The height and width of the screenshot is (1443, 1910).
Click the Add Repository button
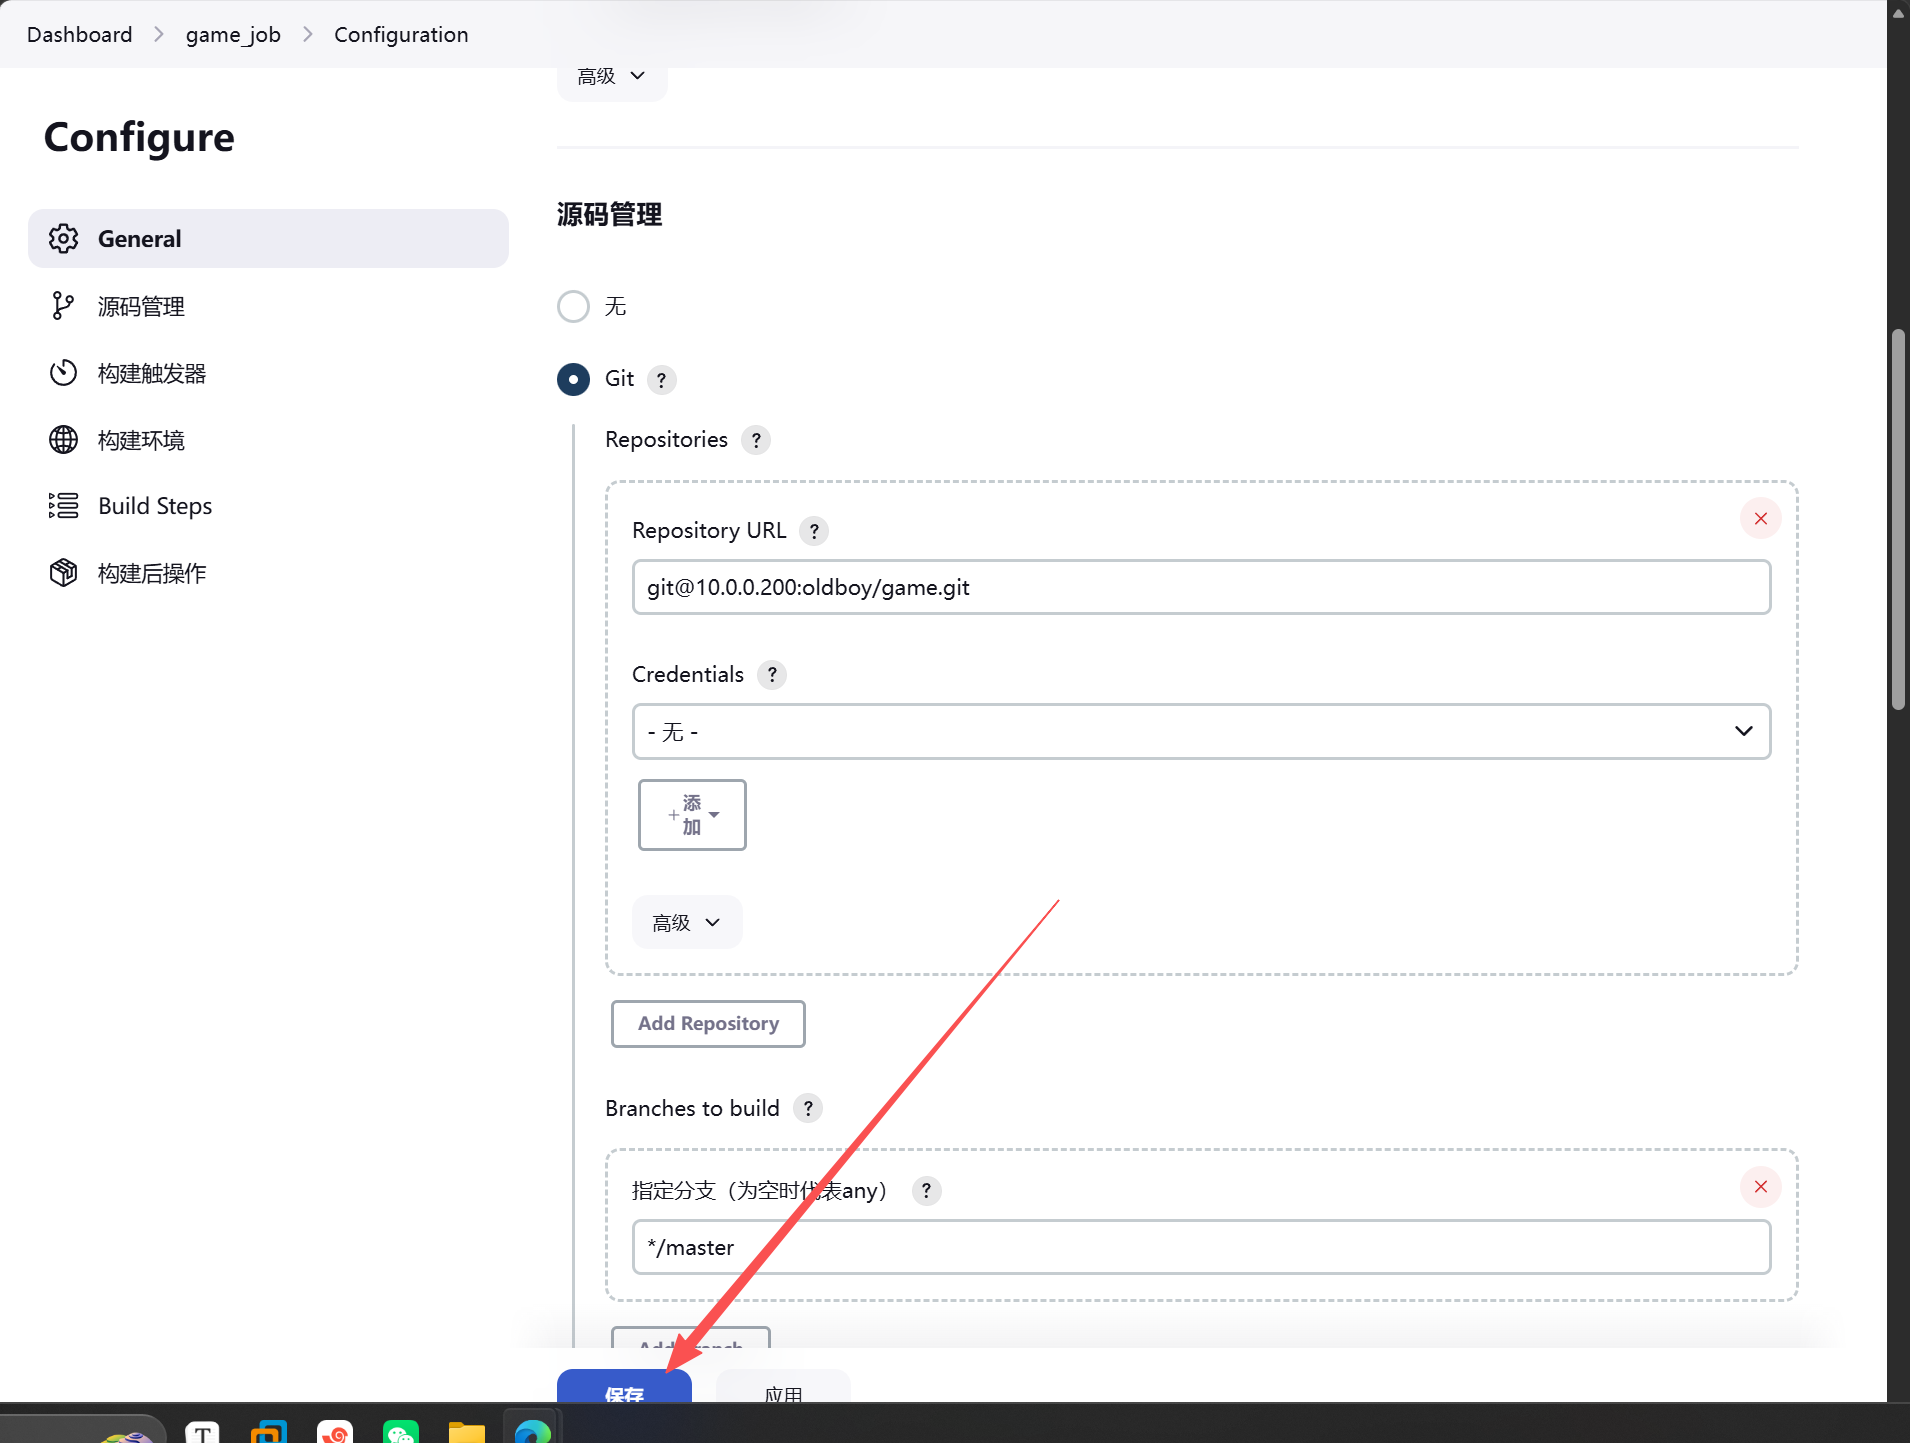(708, 1023)
